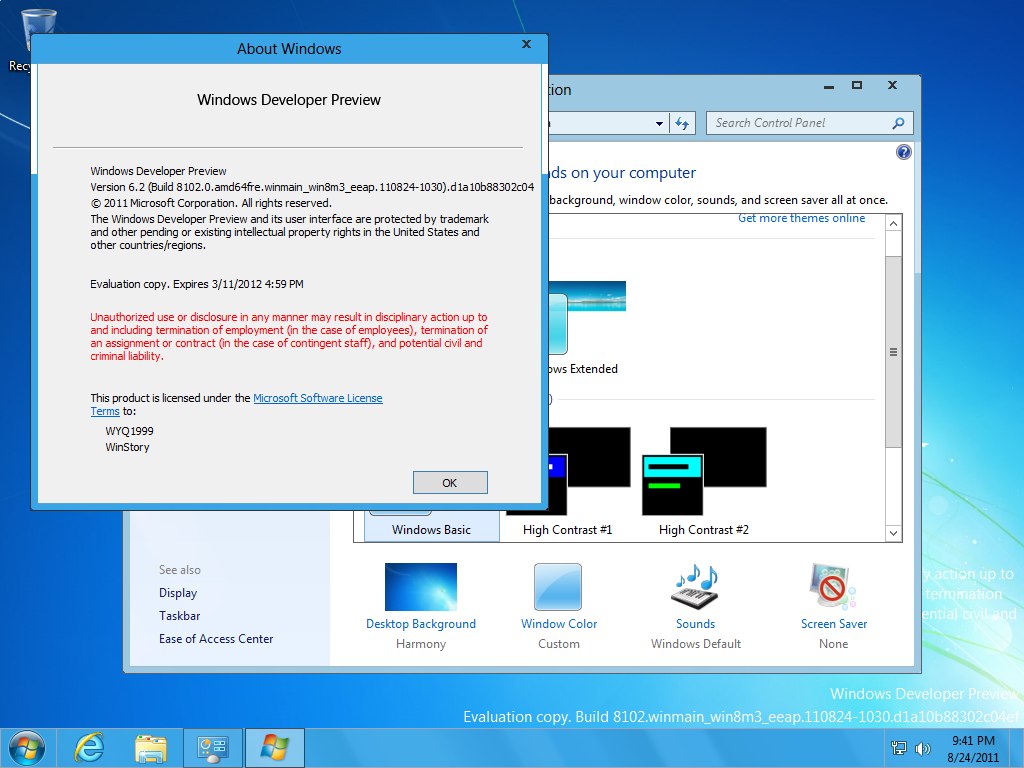1024x768 pixels.
Task: Click the 'WinStory' licensee text
Action: [127, 447]
